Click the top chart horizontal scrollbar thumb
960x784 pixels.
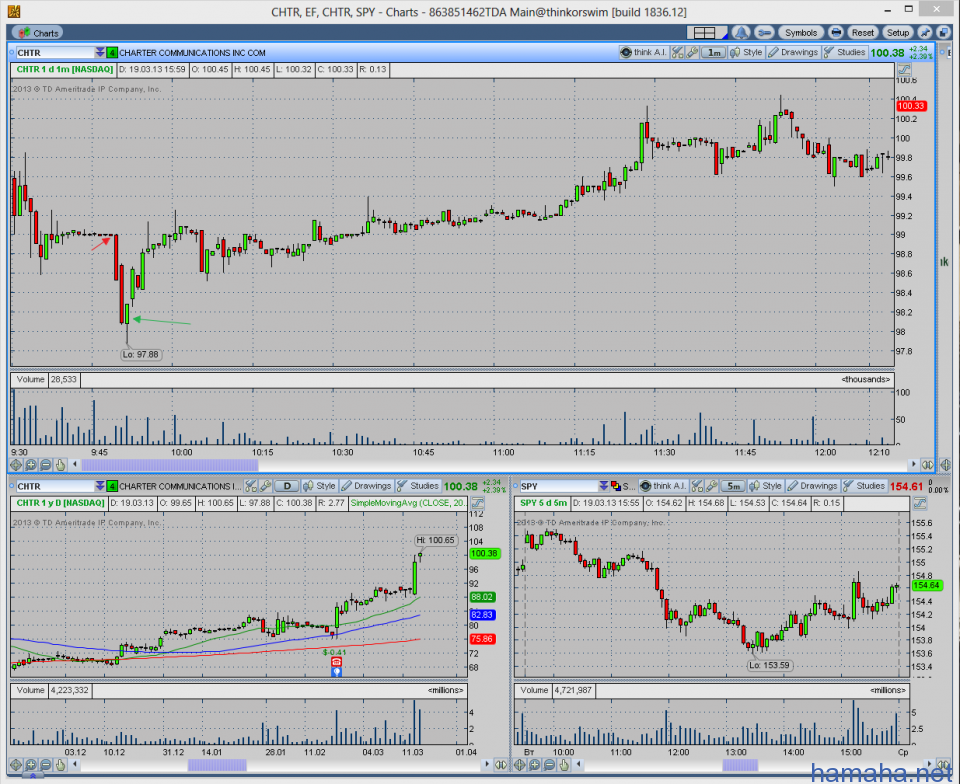[x=170, y=465]
